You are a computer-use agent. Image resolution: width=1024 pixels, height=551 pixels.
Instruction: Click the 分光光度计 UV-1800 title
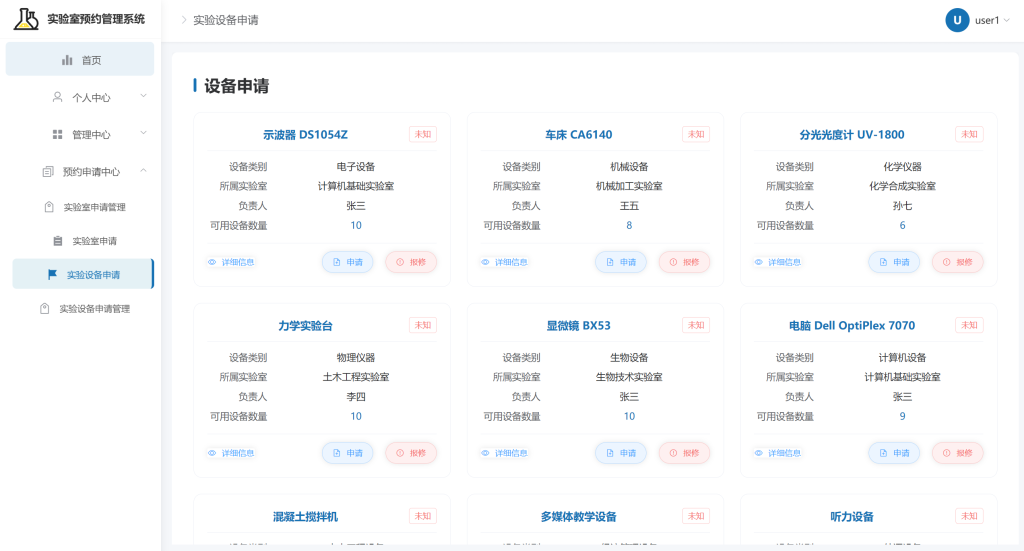tap(852, 134)
